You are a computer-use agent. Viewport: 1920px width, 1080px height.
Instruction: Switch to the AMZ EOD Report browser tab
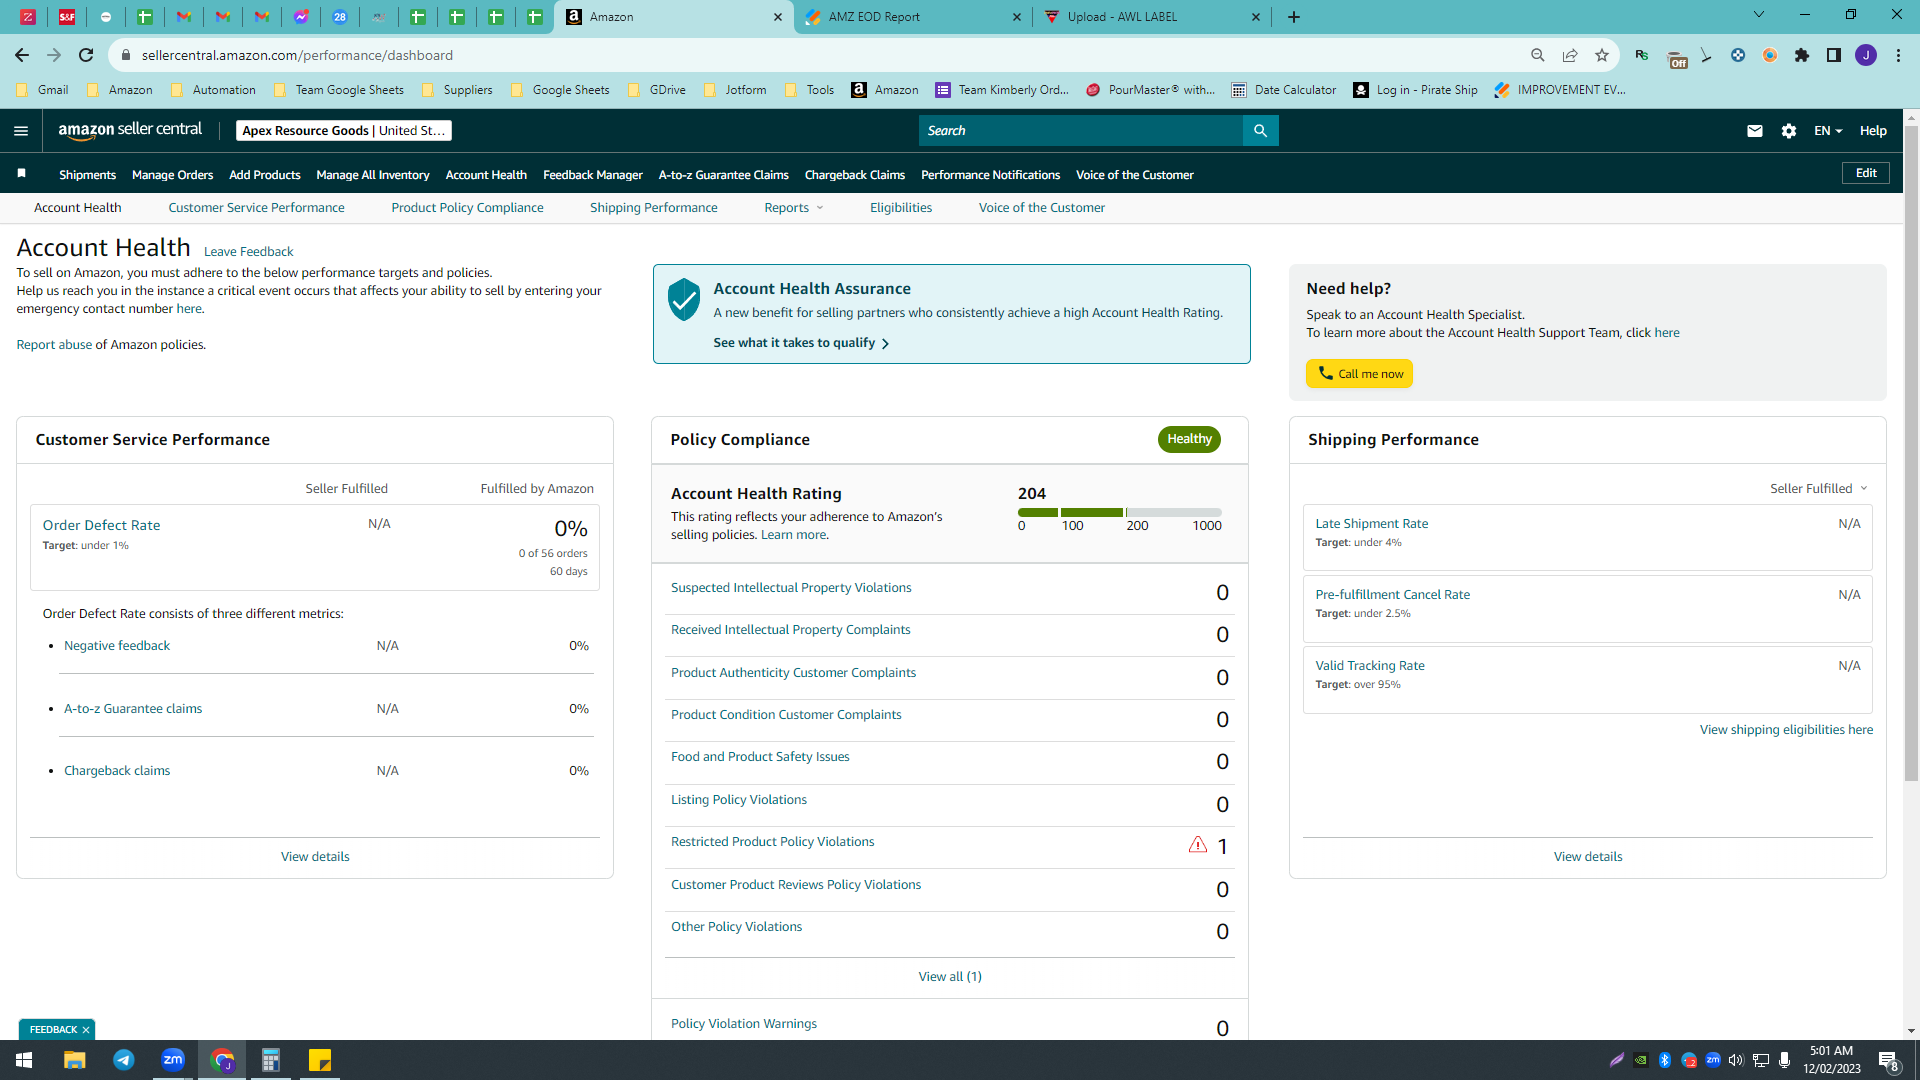pyautogui.click(x=914, y=17)
